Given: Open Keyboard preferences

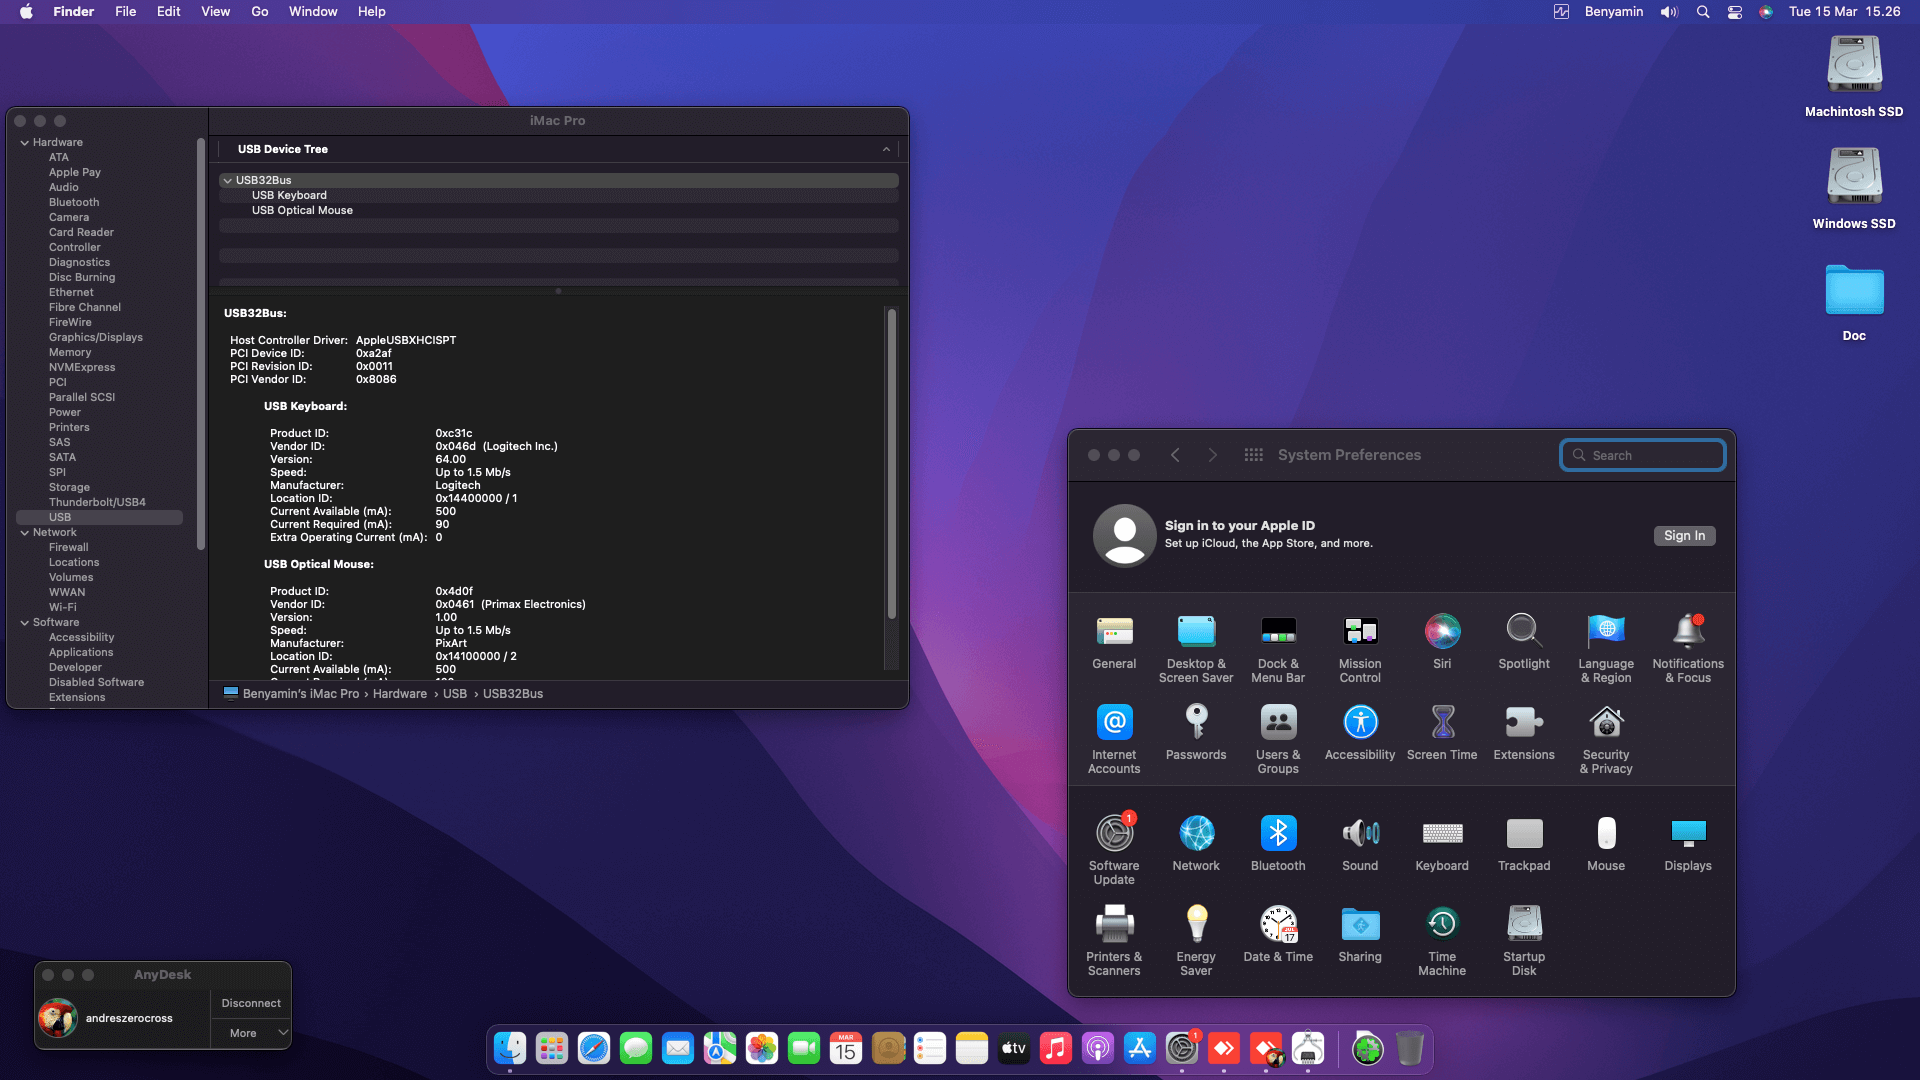Looking at the screenshot, I should 1442,844.
